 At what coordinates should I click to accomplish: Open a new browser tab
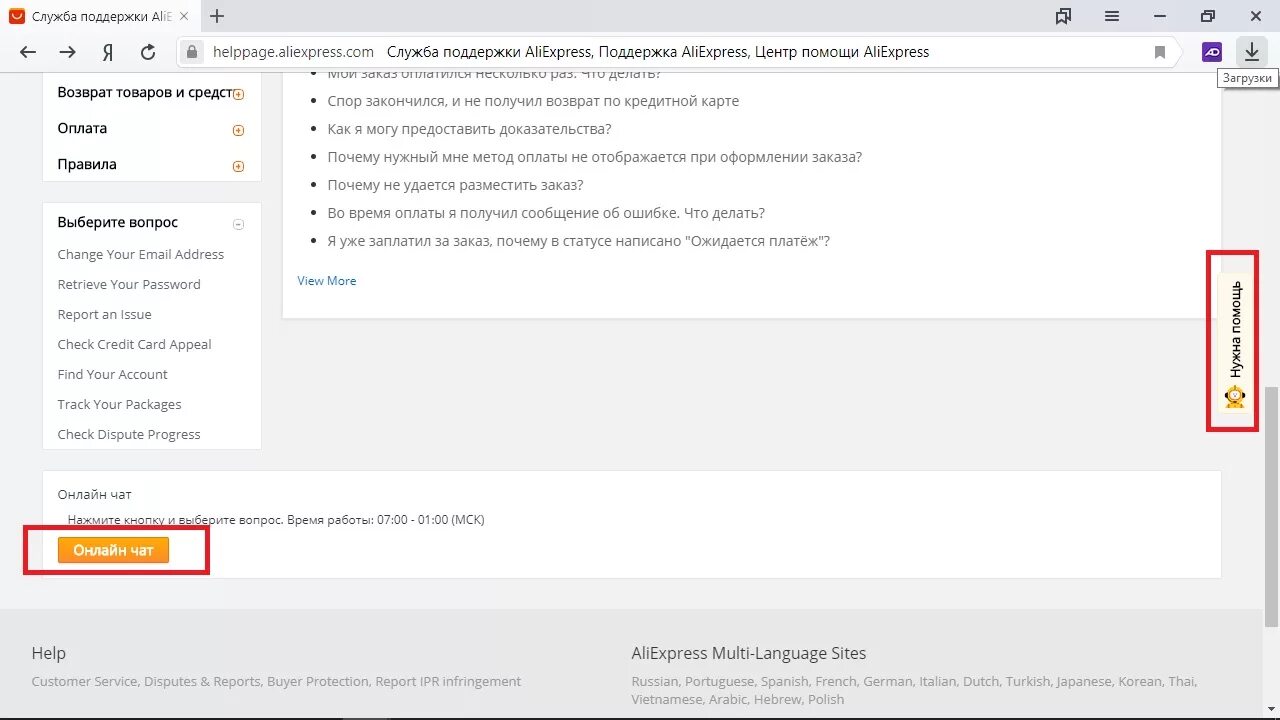217,16
